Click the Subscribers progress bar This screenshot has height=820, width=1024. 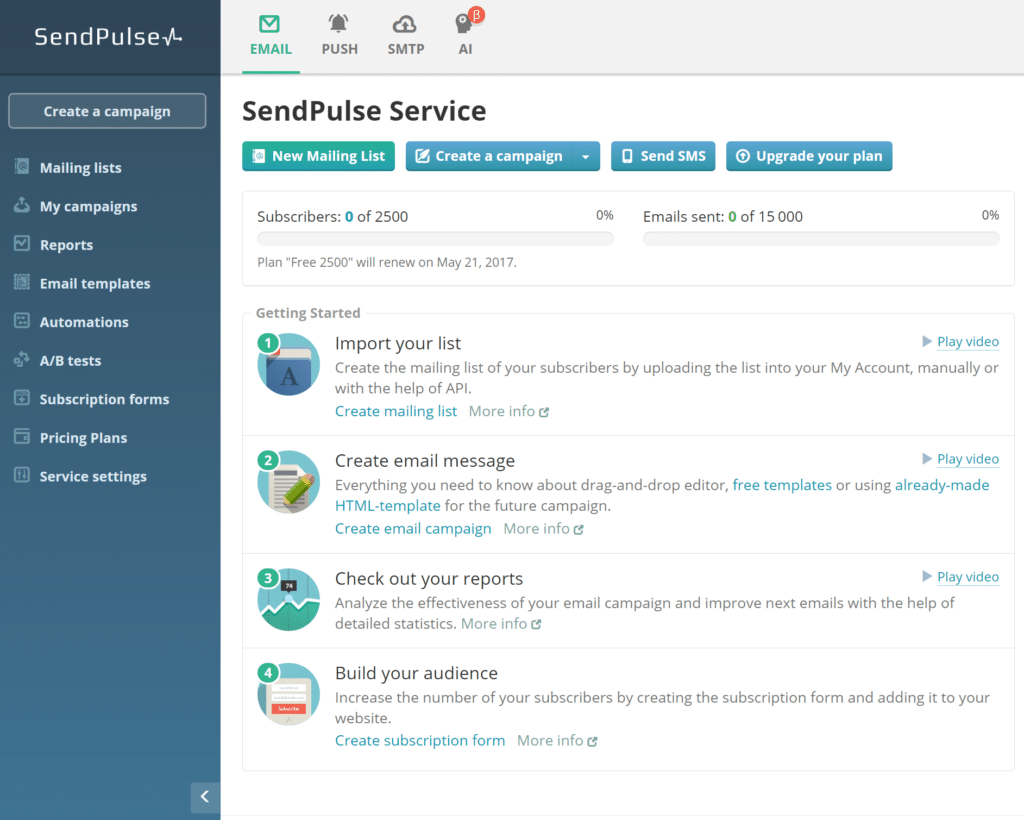pyautogui.click(x=435, y=238)
